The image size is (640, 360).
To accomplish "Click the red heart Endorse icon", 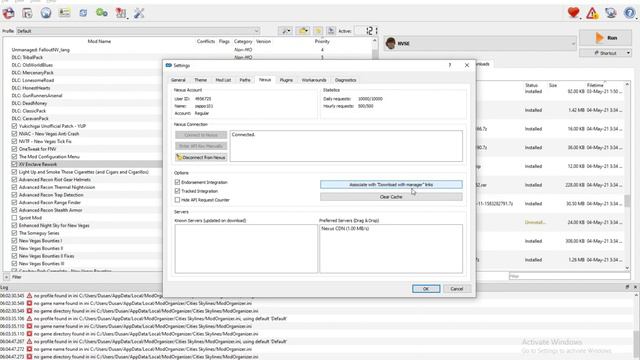I will (573, 13).
